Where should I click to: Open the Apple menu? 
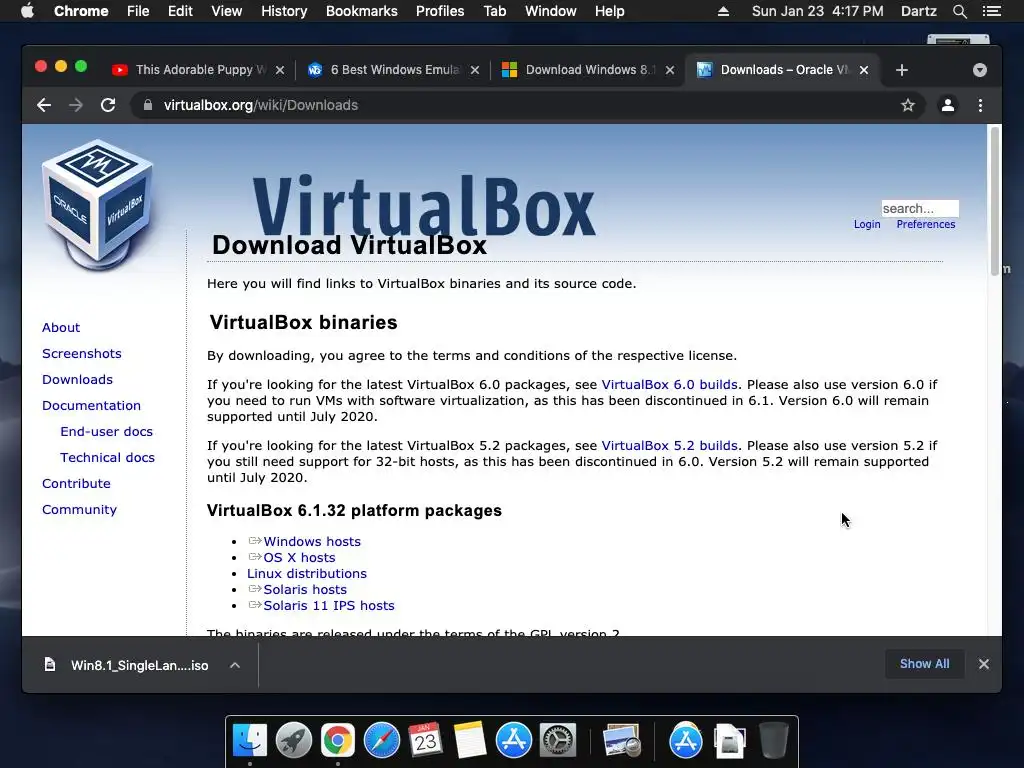27,11
